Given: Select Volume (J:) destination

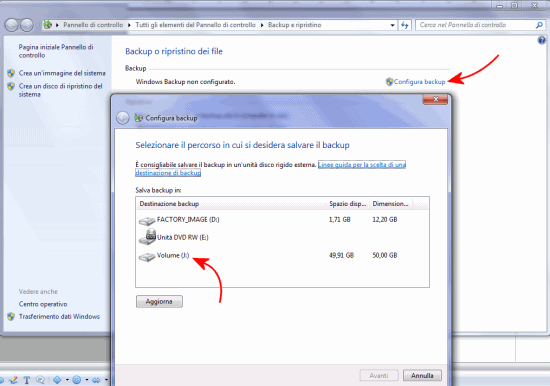Looking at the screenshot, I should point(282,255).
